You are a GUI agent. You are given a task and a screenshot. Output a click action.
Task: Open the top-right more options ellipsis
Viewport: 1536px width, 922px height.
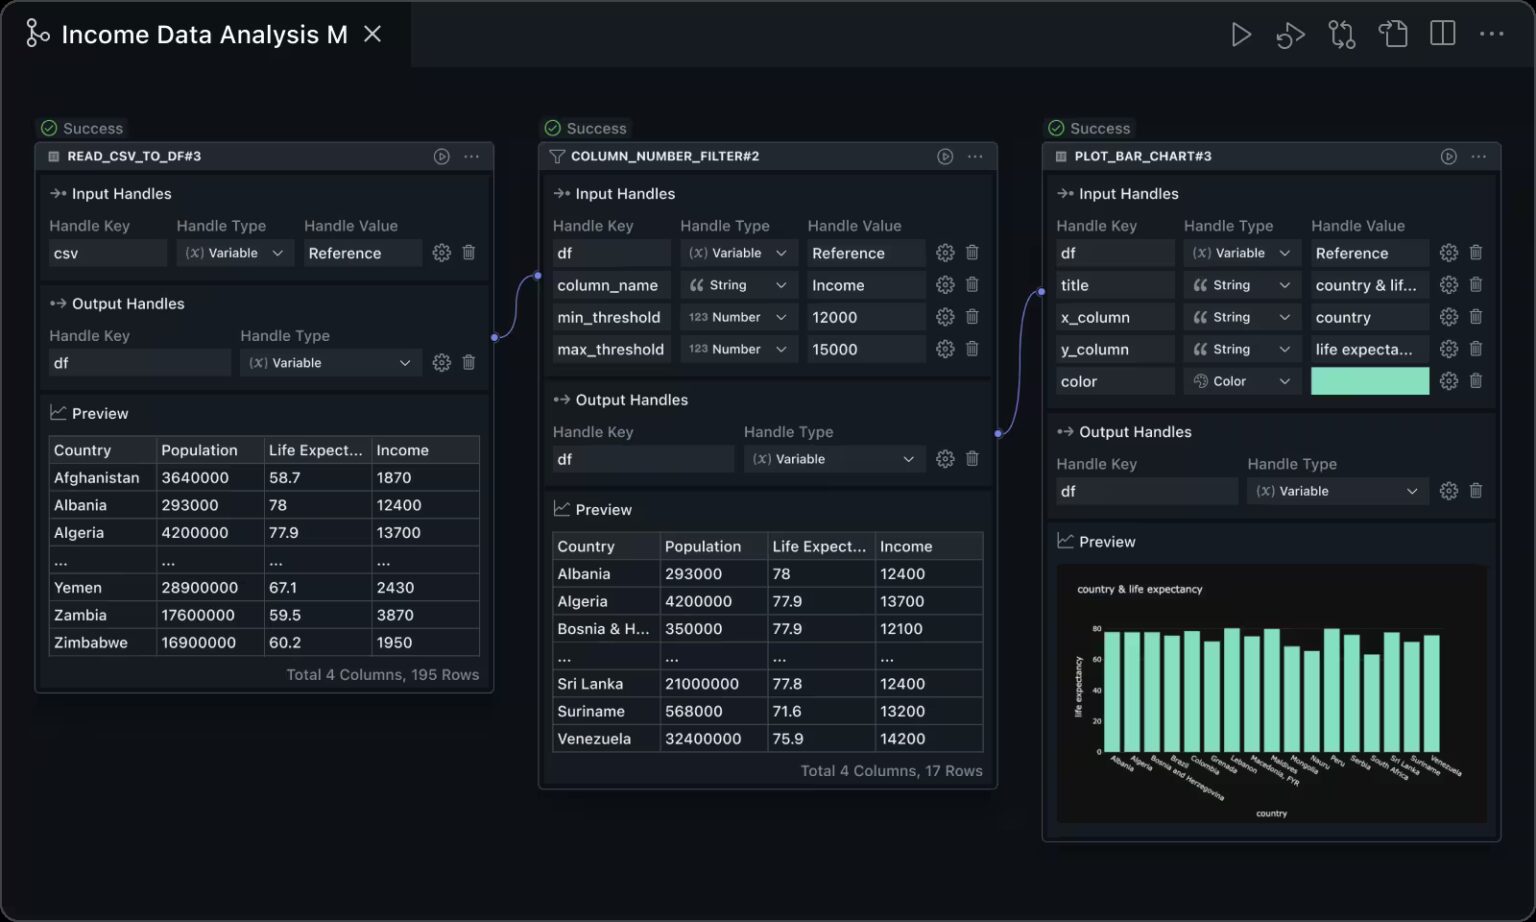click(1491, 34)
